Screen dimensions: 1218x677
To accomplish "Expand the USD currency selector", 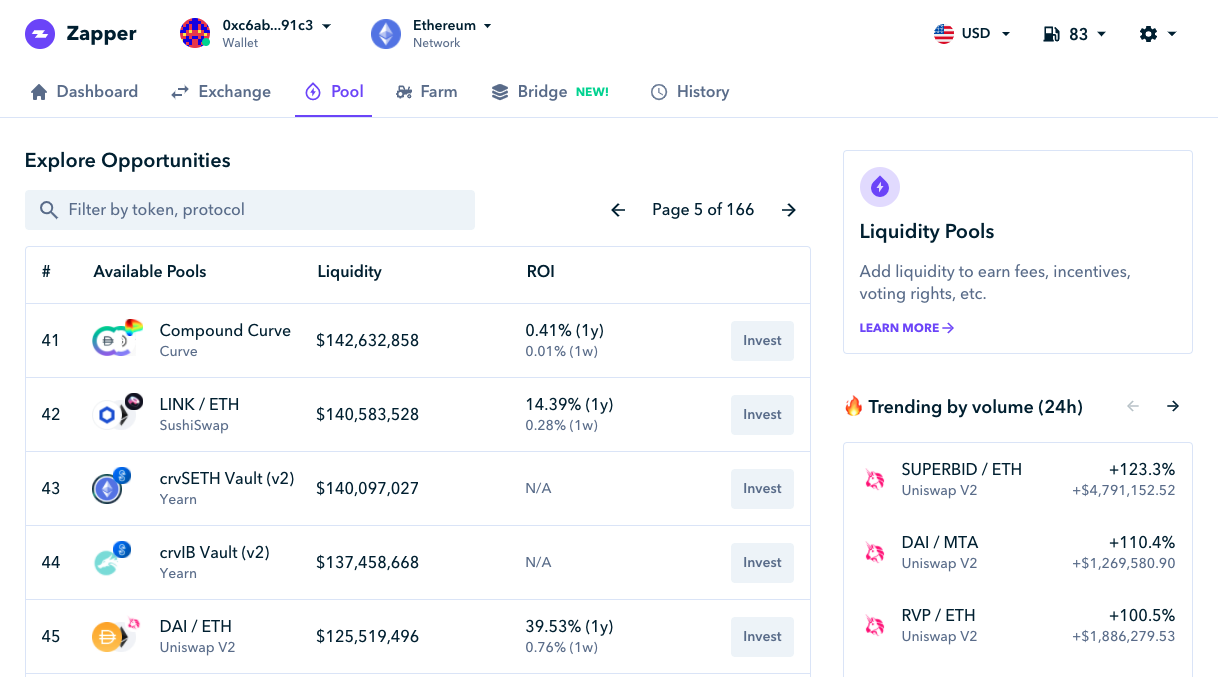I will pos(973,34).
